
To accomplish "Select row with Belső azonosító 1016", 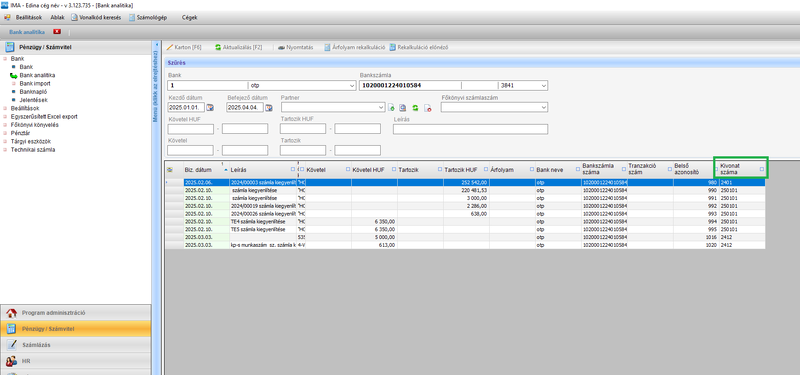I will 465,238.
